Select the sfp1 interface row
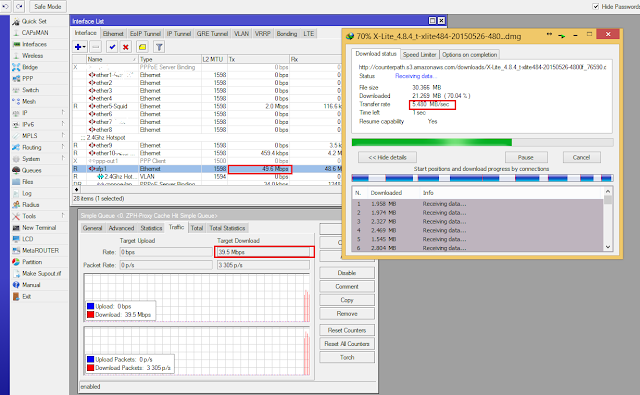Image resolution: width=640 pixels, height=395 pixels. 207,169
